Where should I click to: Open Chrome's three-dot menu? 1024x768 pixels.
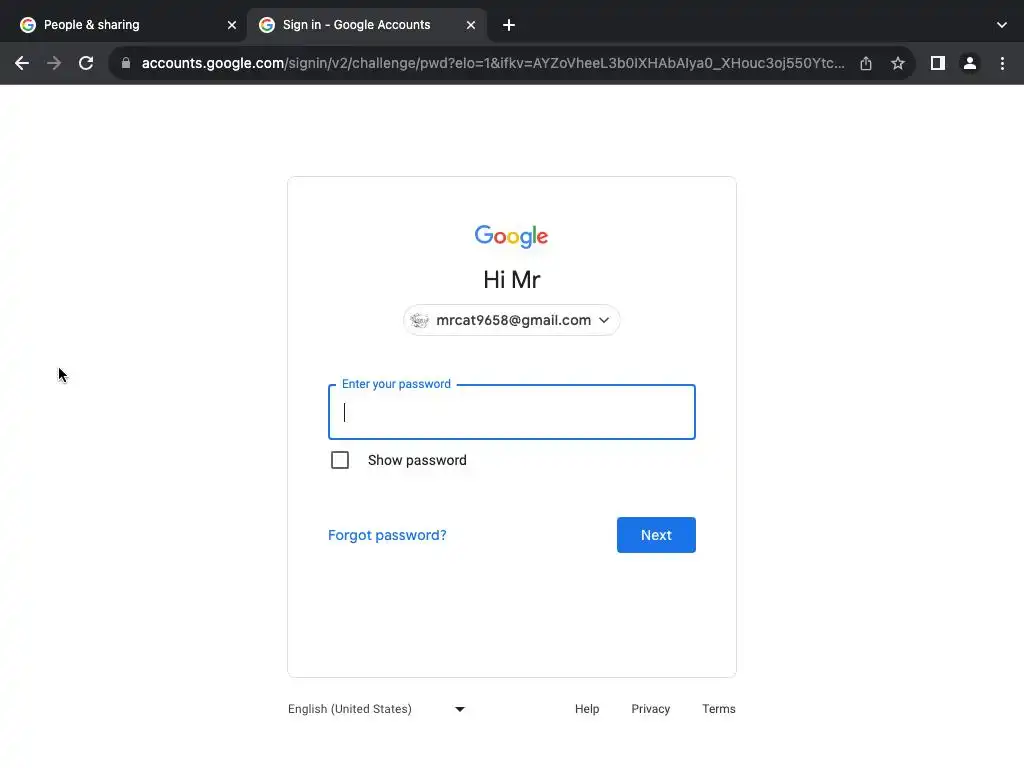click(1002, 63)
